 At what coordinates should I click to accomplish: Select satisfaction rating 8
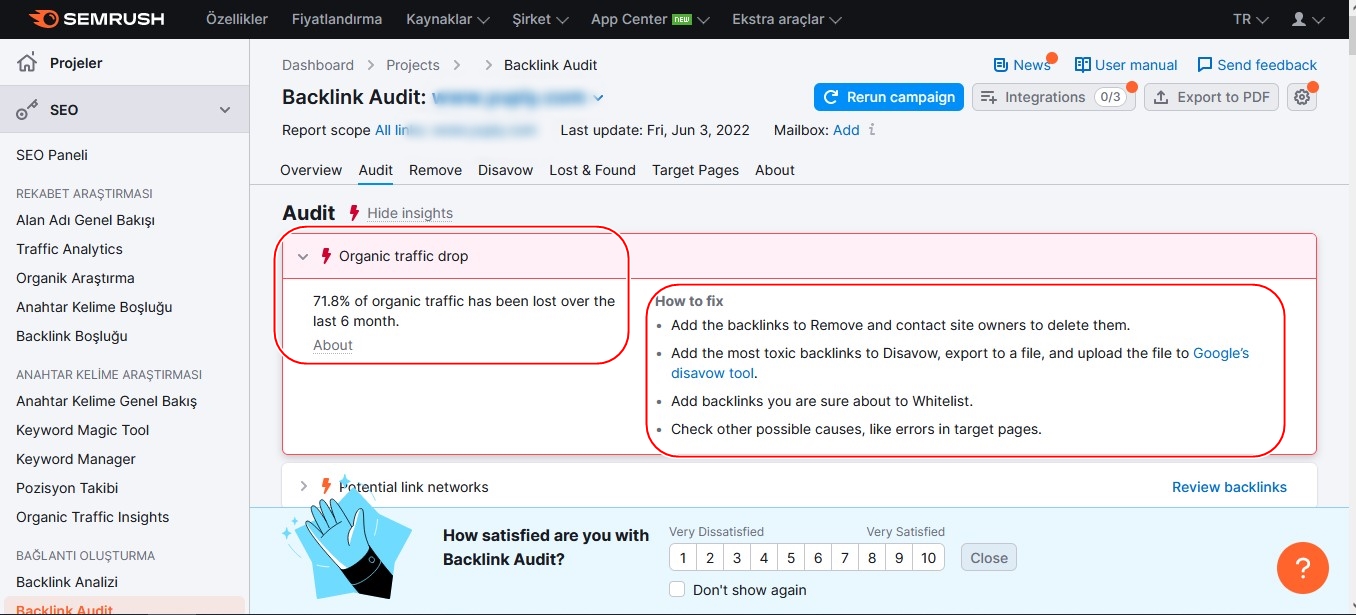pos(871,558)
